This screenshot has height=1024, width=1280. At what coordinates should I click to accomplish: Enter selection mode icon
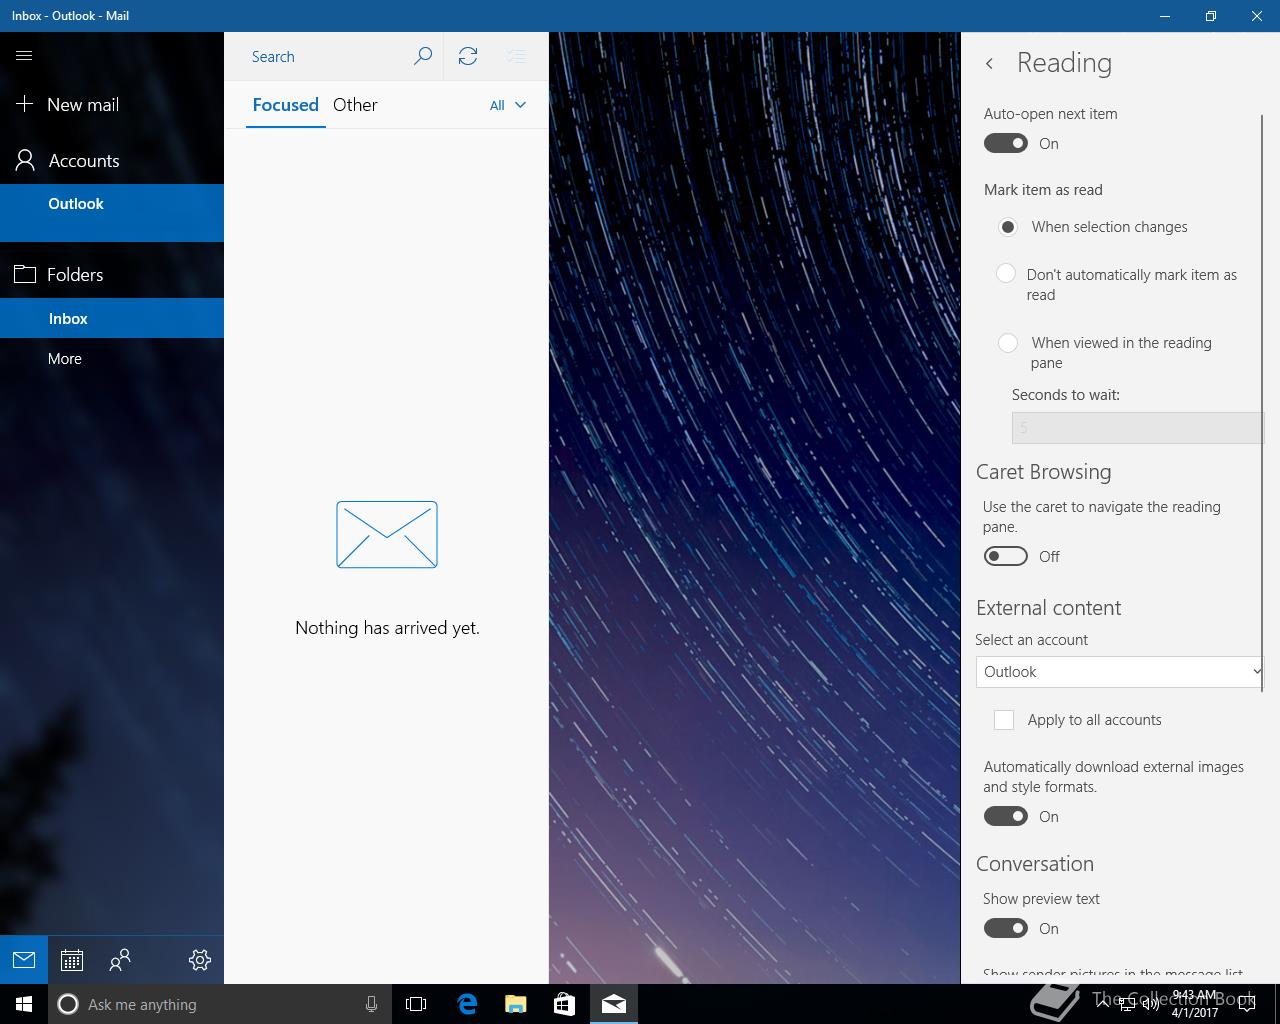pos(516,56)
